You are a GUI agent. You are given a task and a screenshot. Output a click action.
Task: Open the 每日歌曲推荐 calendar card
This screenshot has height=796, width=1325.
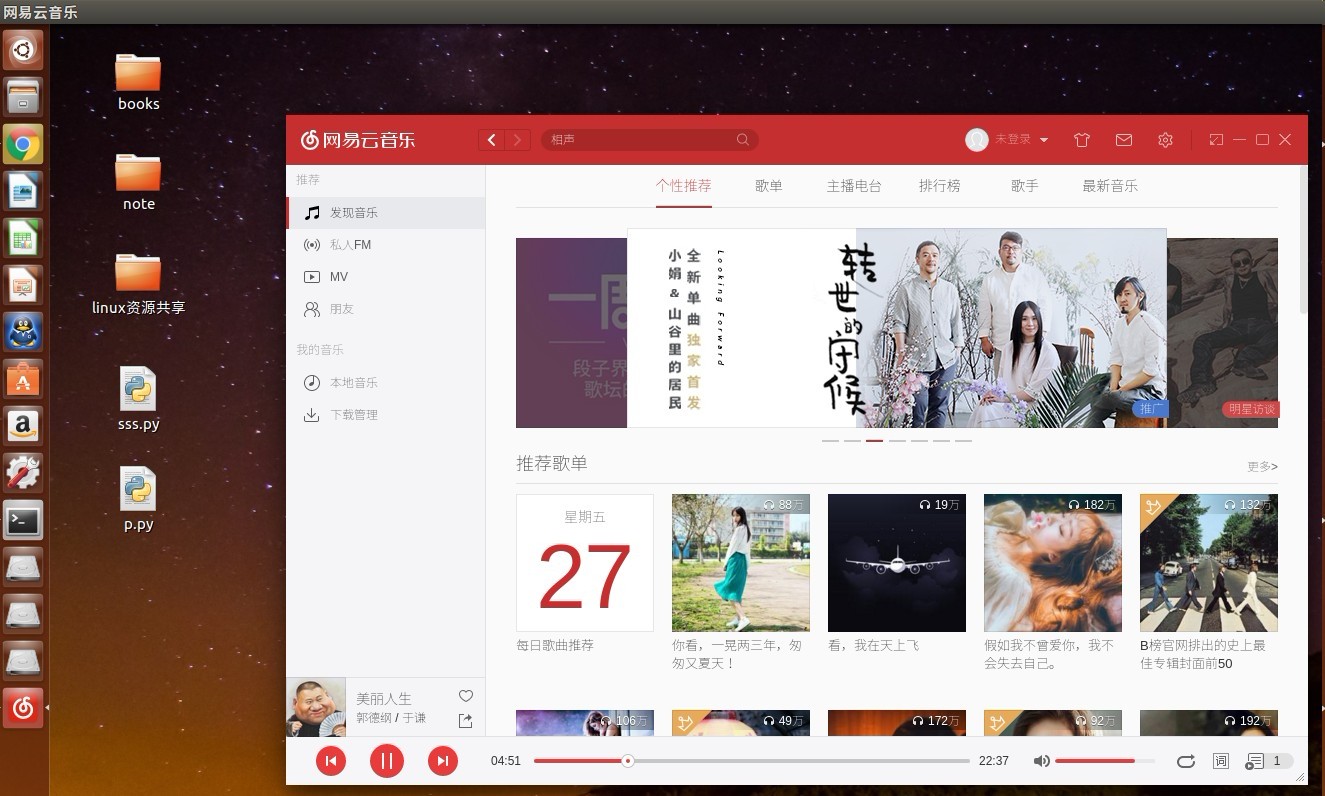[x=585, y=563]
